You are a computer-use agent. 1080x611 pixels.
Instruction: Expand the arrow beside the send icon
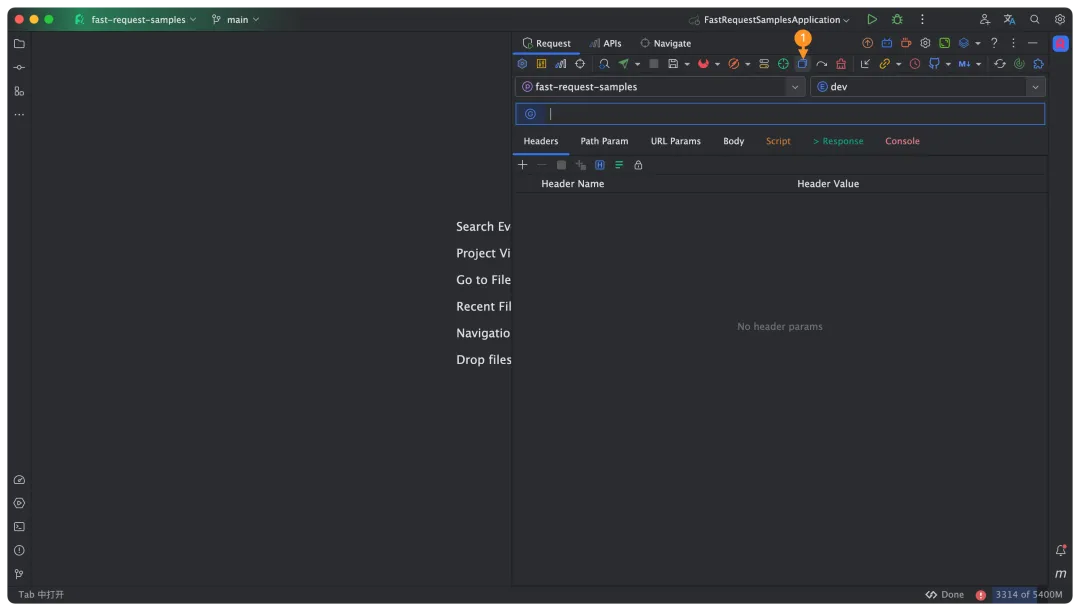point(637,65)
